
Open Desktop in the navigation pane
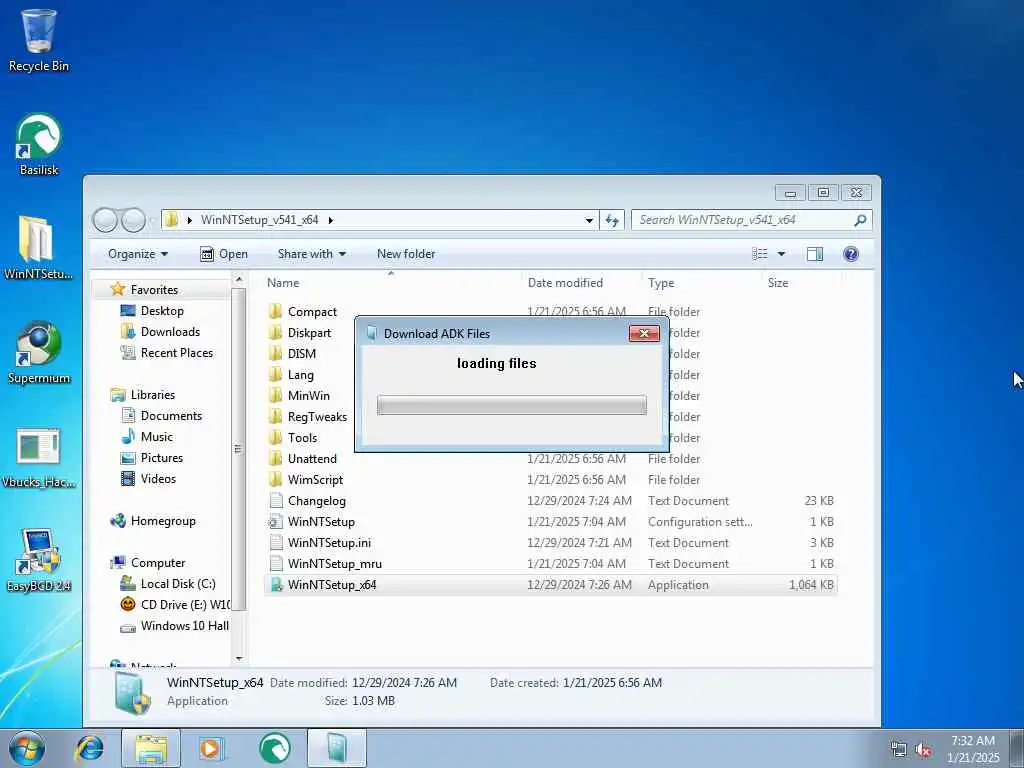[x=162, y=311]
